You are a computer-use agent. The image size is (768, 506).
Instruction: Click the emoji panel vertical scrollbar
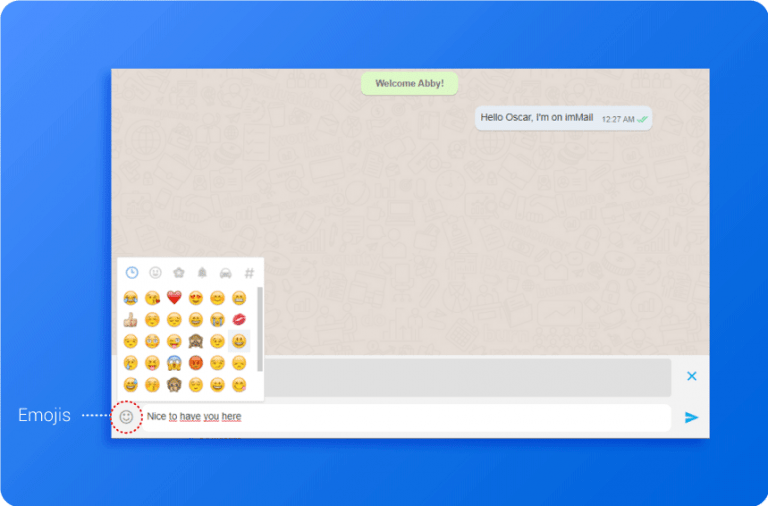coord(260,329)
